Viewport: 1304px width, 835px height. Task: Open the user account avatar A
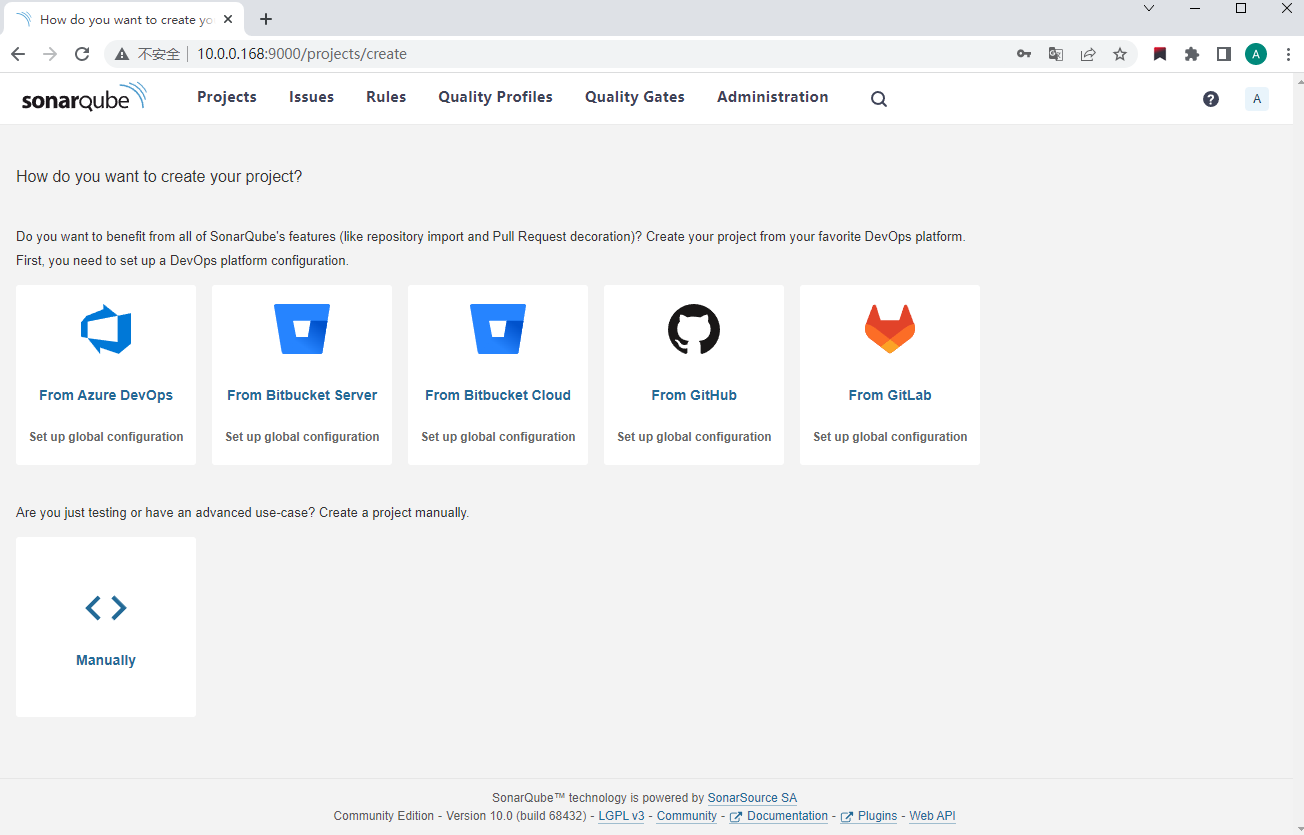(1257, 98)
